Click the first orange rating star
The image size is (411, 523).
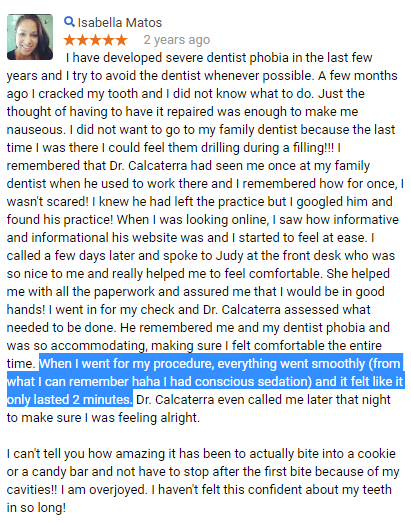pyautogui.click(x=70, y=40)
